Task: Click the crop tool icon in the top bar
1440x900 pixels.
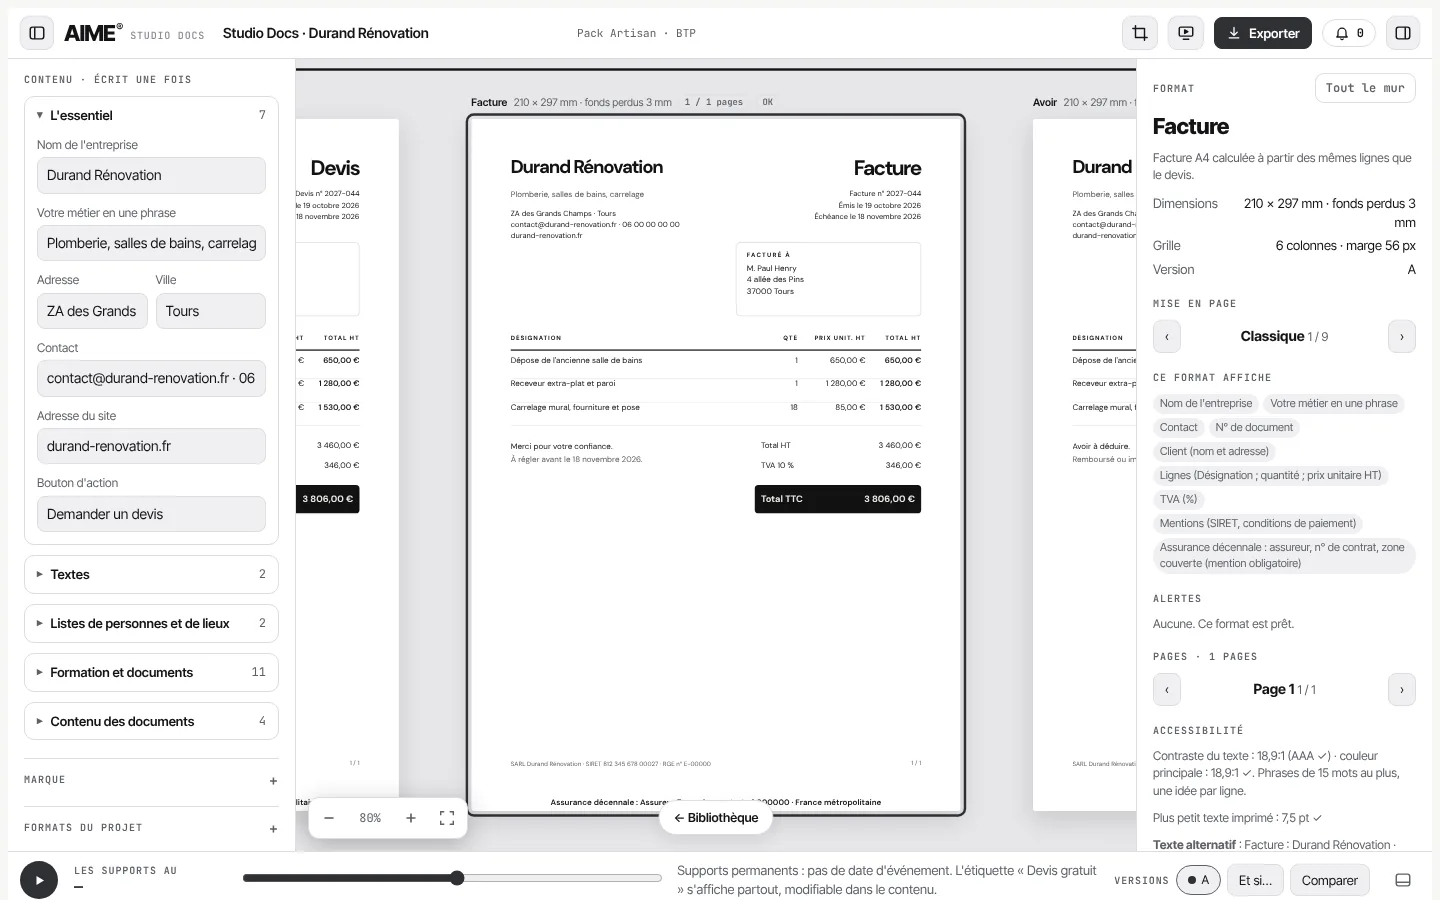Action: click(x=1140, y=33)
